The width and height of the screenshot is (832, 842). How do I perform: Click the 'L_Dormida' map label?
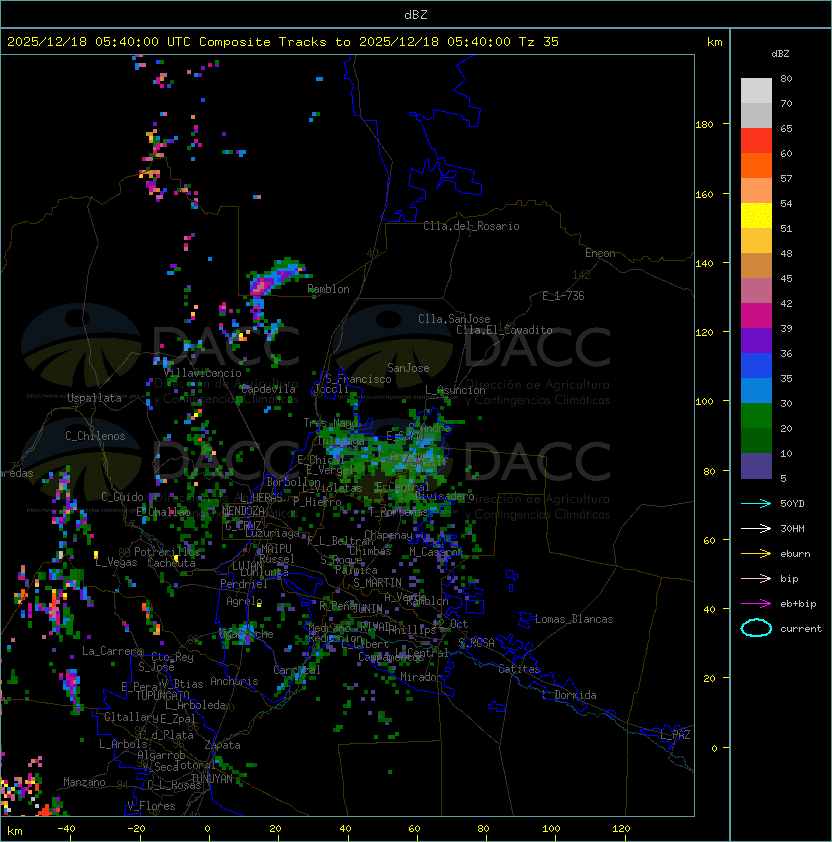[x=569, y=695]
